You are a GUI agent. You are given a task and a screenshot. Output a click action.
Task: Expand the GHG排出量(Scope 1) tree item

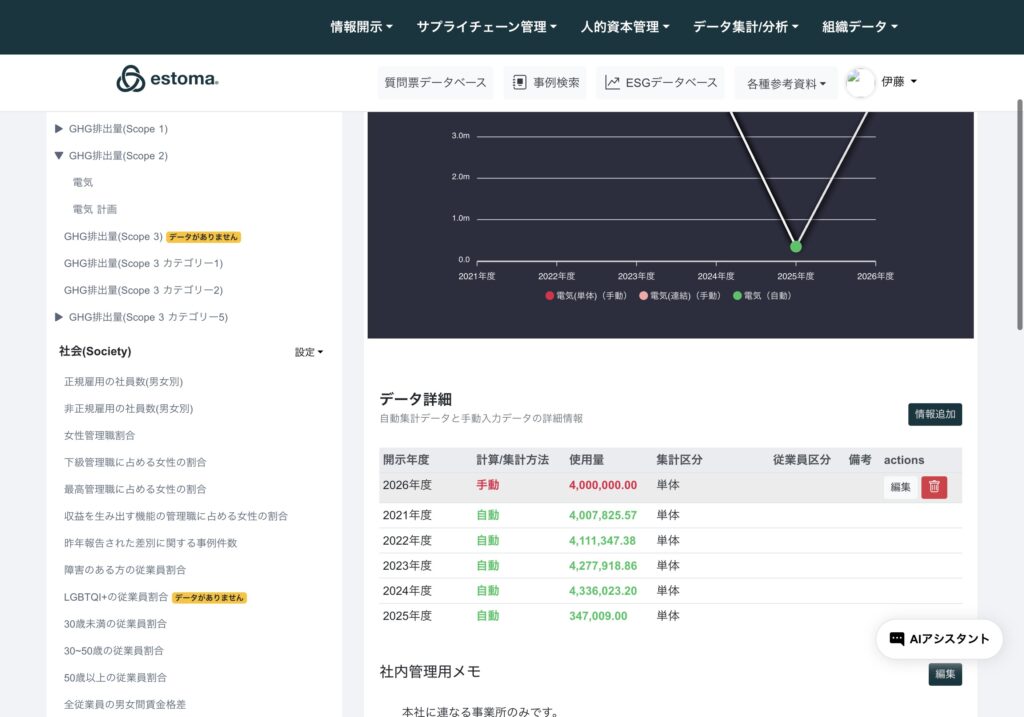(x=59, y=129)
